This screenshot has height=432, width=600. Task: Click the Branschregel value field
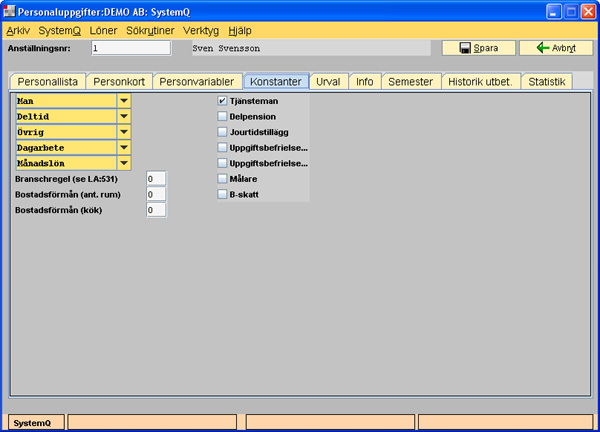click(155, 178)
